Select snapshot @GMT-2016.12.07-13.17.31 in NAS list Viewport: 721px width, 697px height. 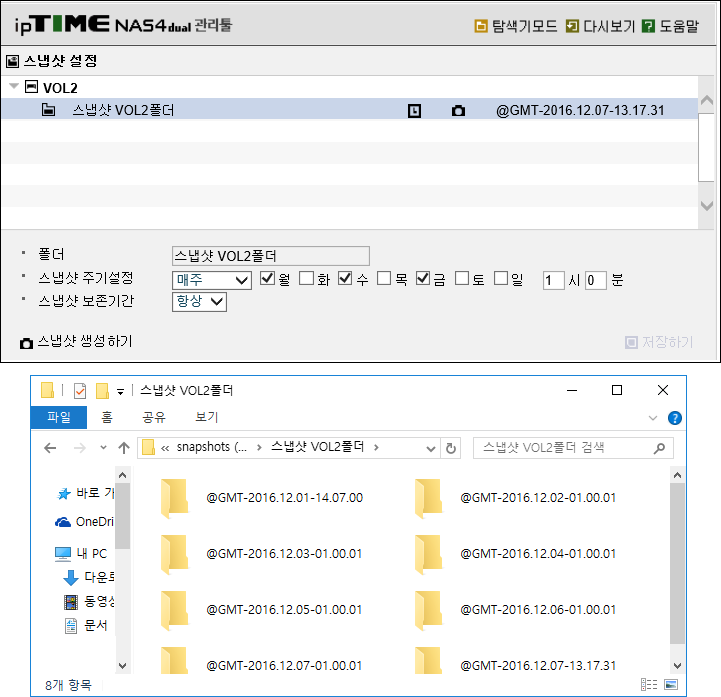point(580,110)
